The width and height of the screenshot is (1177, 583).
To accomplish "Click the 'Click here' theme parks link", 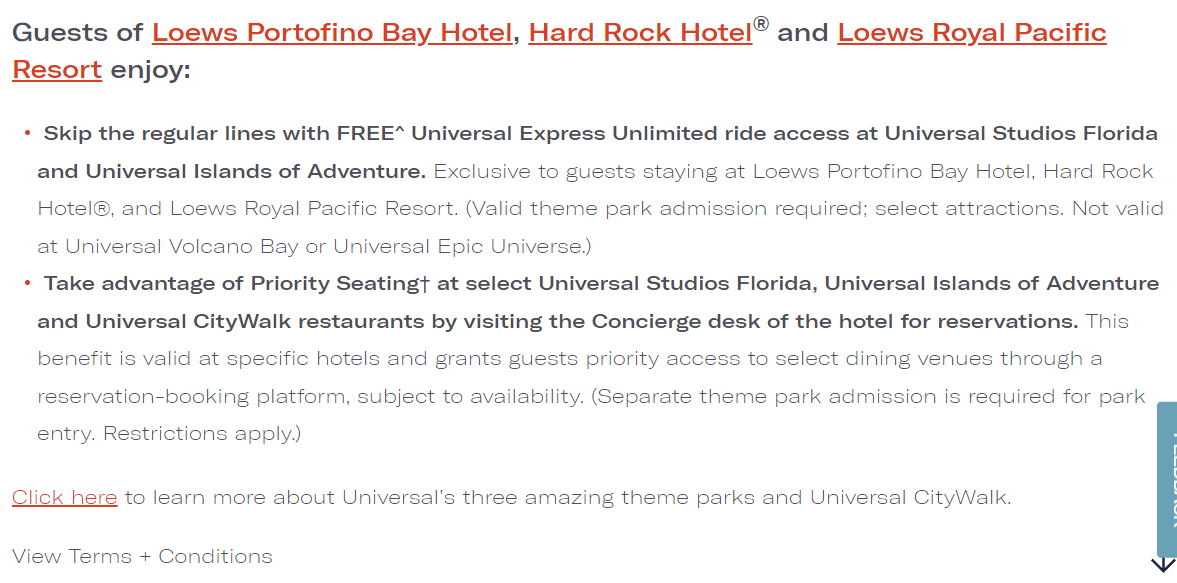I will coord(64,497).
